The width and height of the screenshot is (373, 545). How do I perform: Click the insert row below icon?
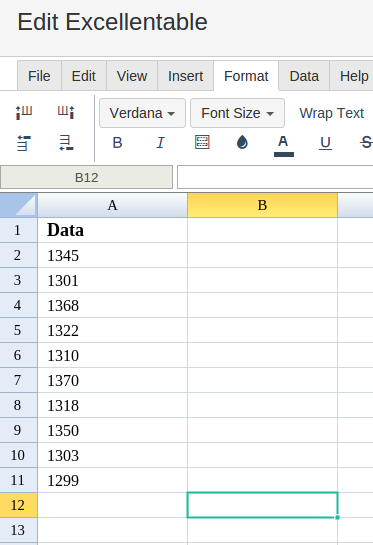click(66, 143)
